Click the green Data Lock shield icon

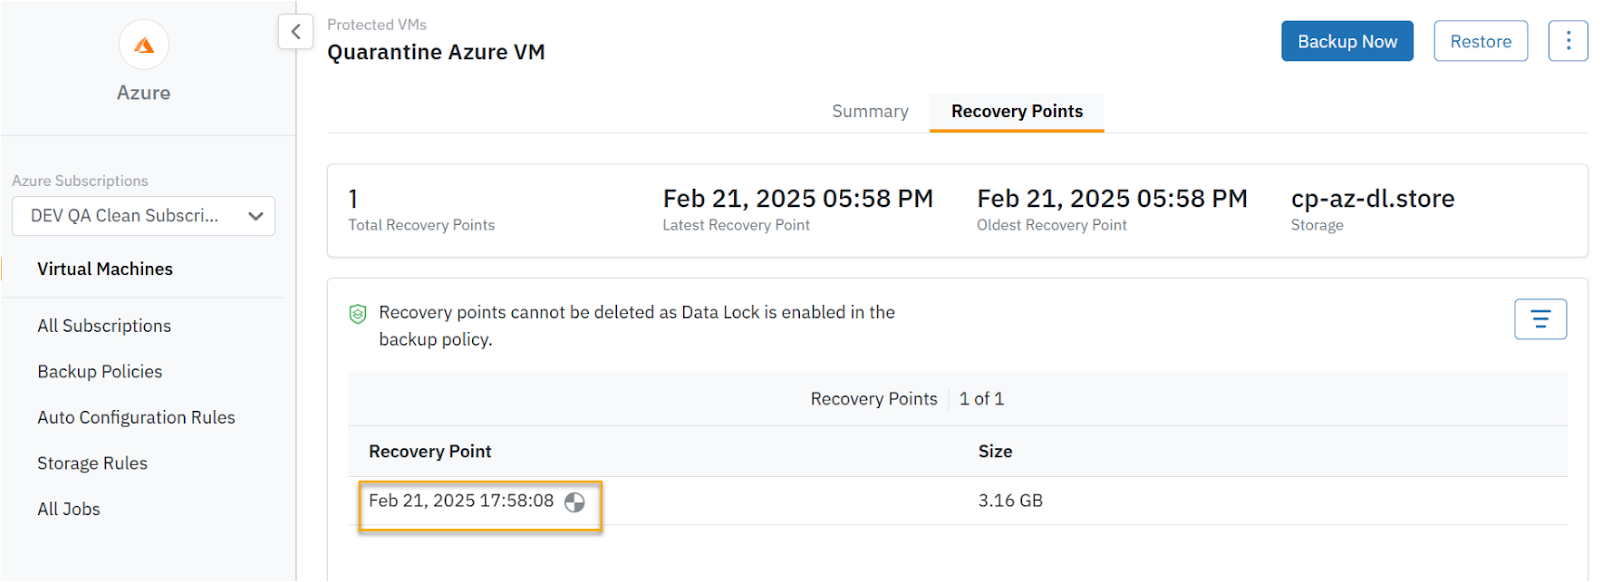(x=358, y=314)
